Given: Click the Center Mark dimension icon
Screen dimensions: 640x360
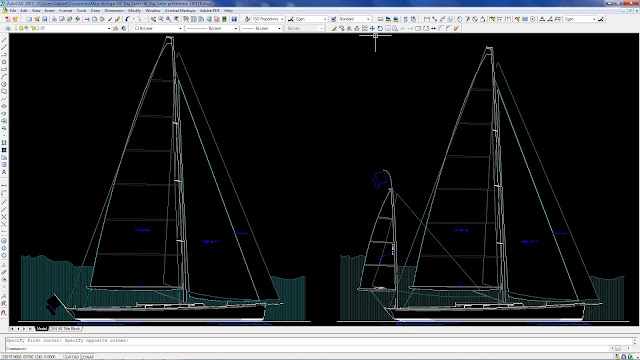Looking at the screenshot, I should coord(533,19).
